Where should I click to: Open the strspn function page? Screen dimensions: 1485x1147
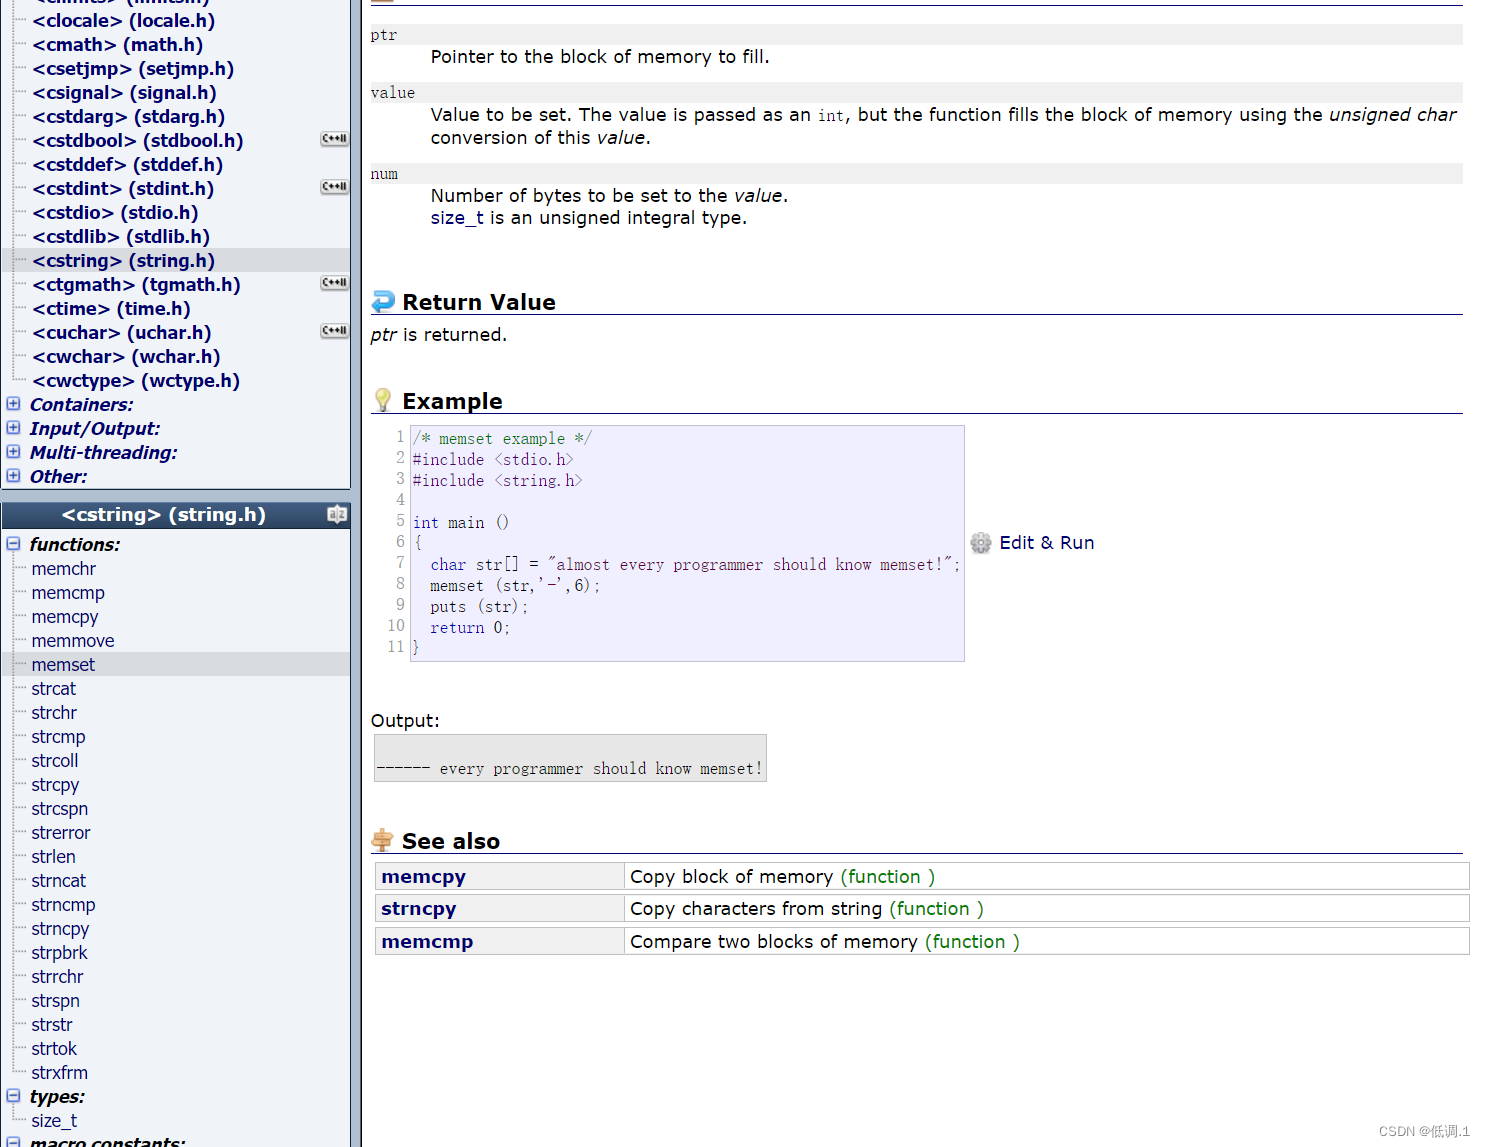(x=55, y=1001)
